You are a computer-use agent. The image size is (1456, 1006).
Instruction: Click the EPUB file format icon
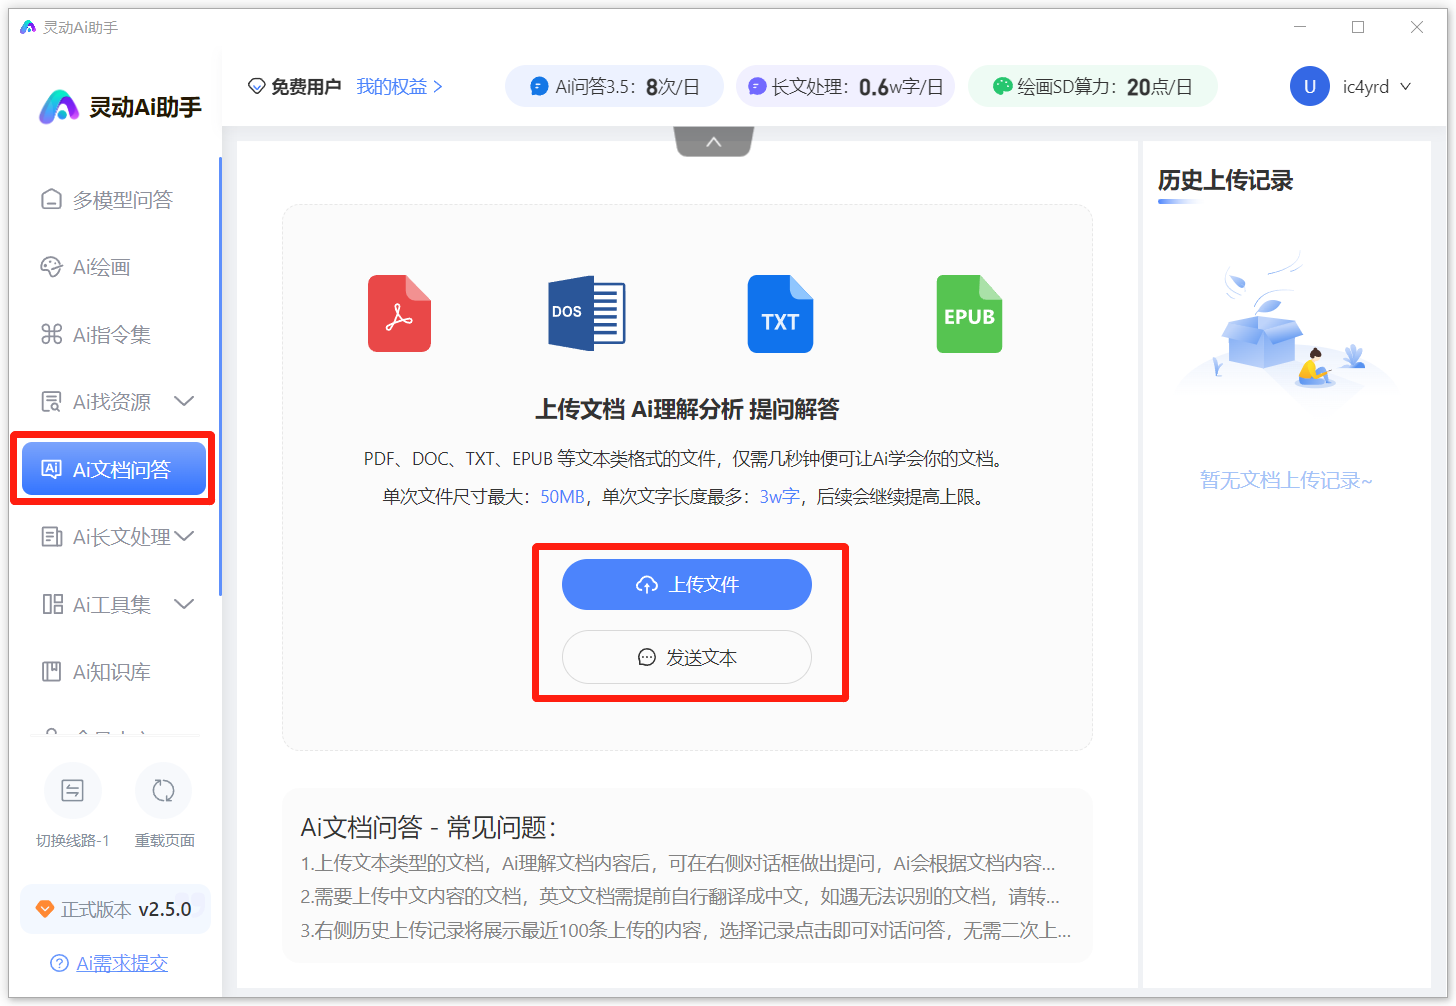pyautogui.click(x=969, y=314)
